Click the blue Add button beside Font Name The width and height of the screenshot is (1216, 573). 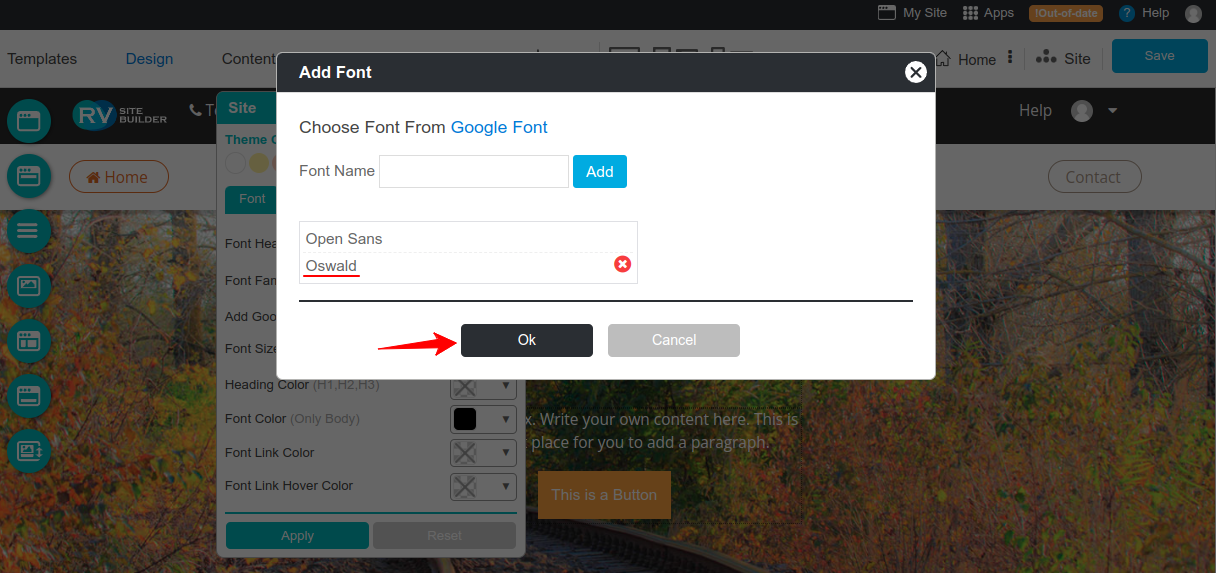click(x=600, y=171)
